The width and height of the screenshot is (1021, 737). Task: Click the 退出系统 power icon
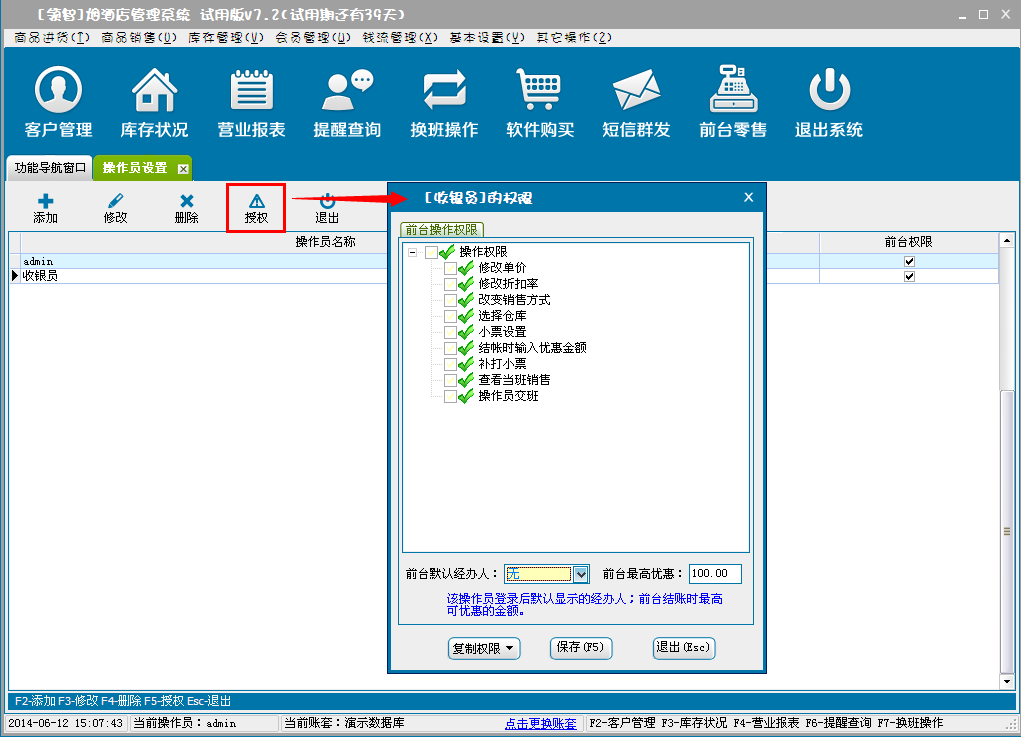pyautogui.click(x=828, y=92)
